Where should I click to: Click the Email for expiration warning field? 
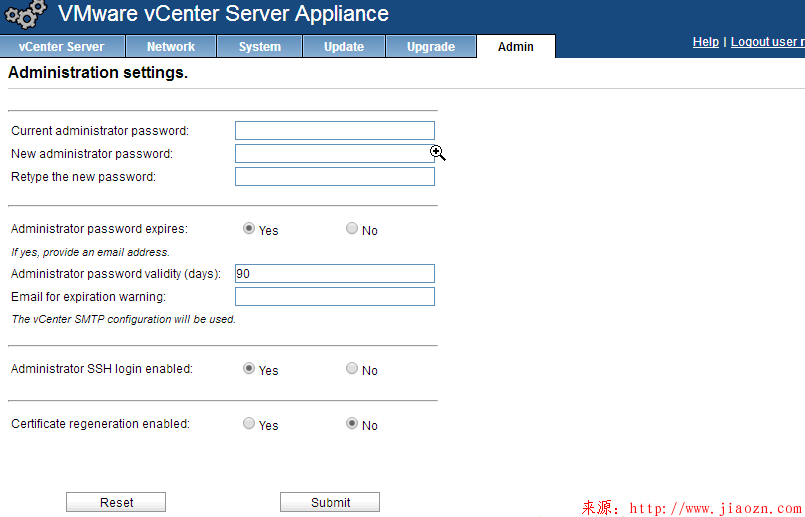tap(334, 297)
